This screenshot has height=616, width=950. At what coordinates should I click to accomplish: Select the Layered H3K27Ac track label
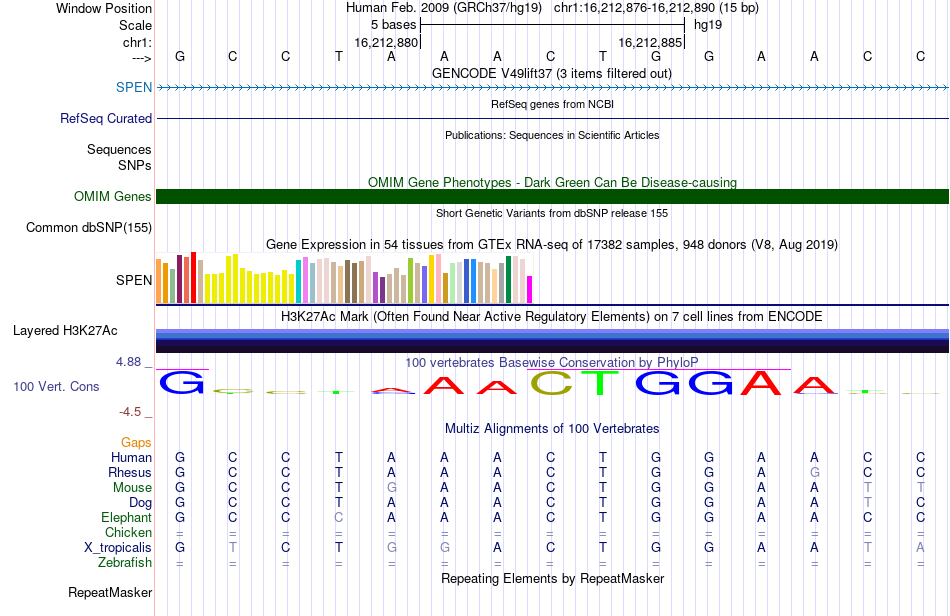pos(65,330)
